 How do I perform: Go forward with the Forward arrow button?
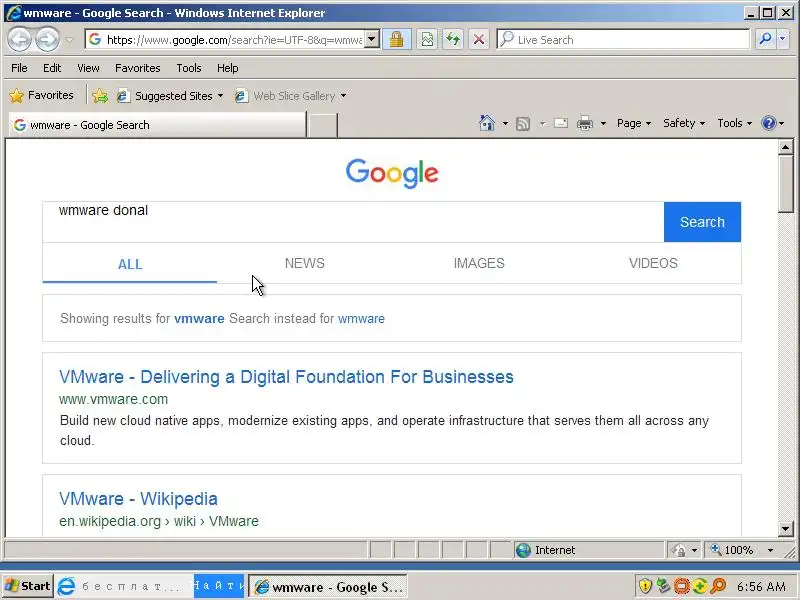pos(47,39)
